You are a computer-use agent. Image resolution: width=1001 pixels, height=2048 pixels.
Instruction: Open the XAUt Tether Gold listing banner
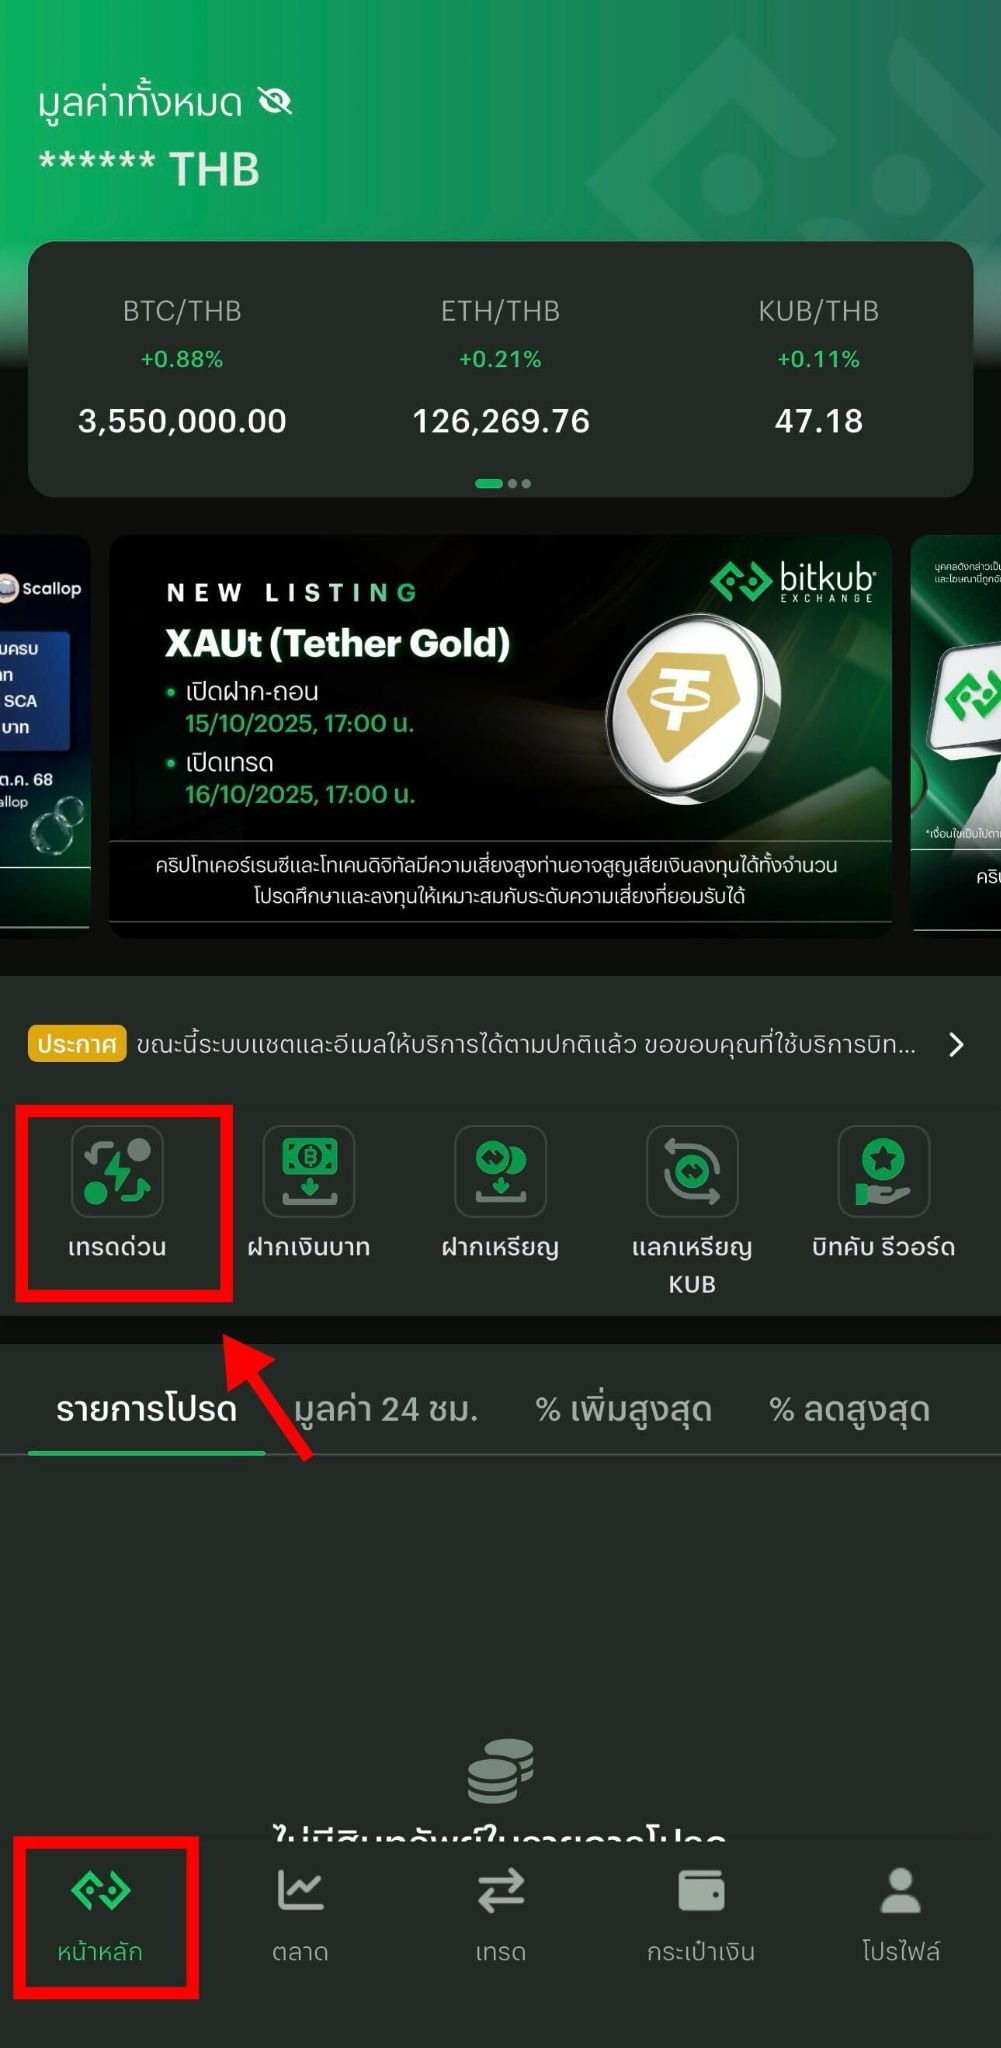tap(500, 736)
